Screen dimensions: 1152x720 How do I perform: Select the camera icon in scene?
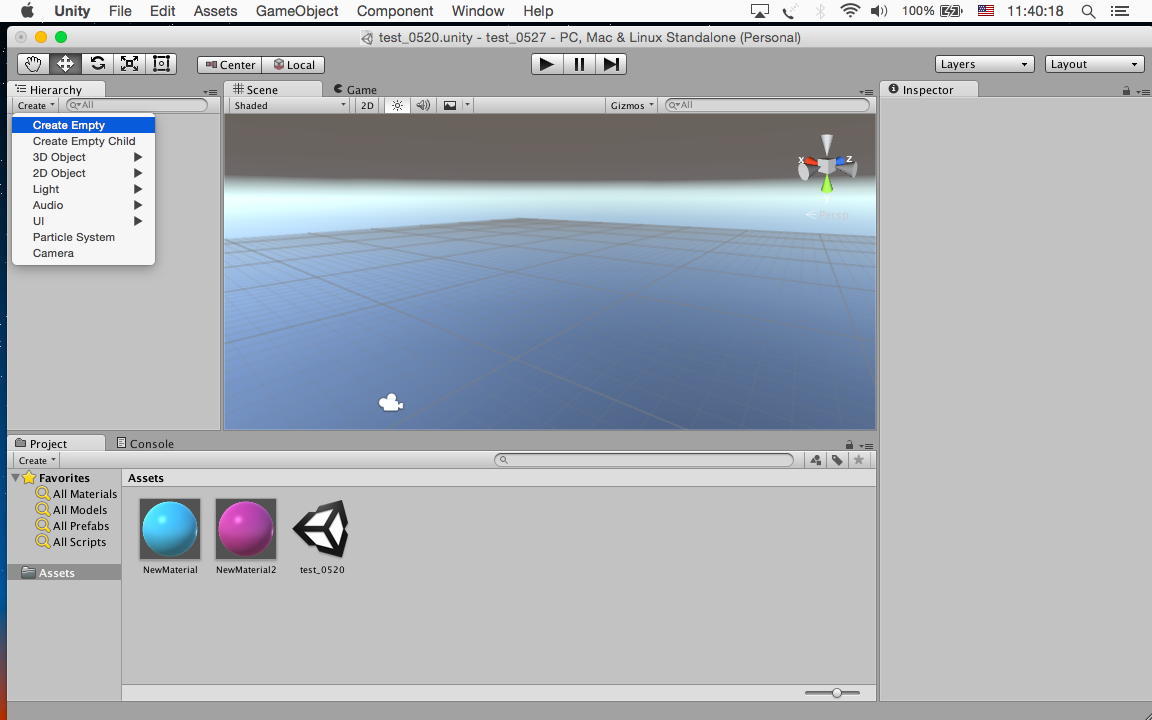(x=390, y=403)
